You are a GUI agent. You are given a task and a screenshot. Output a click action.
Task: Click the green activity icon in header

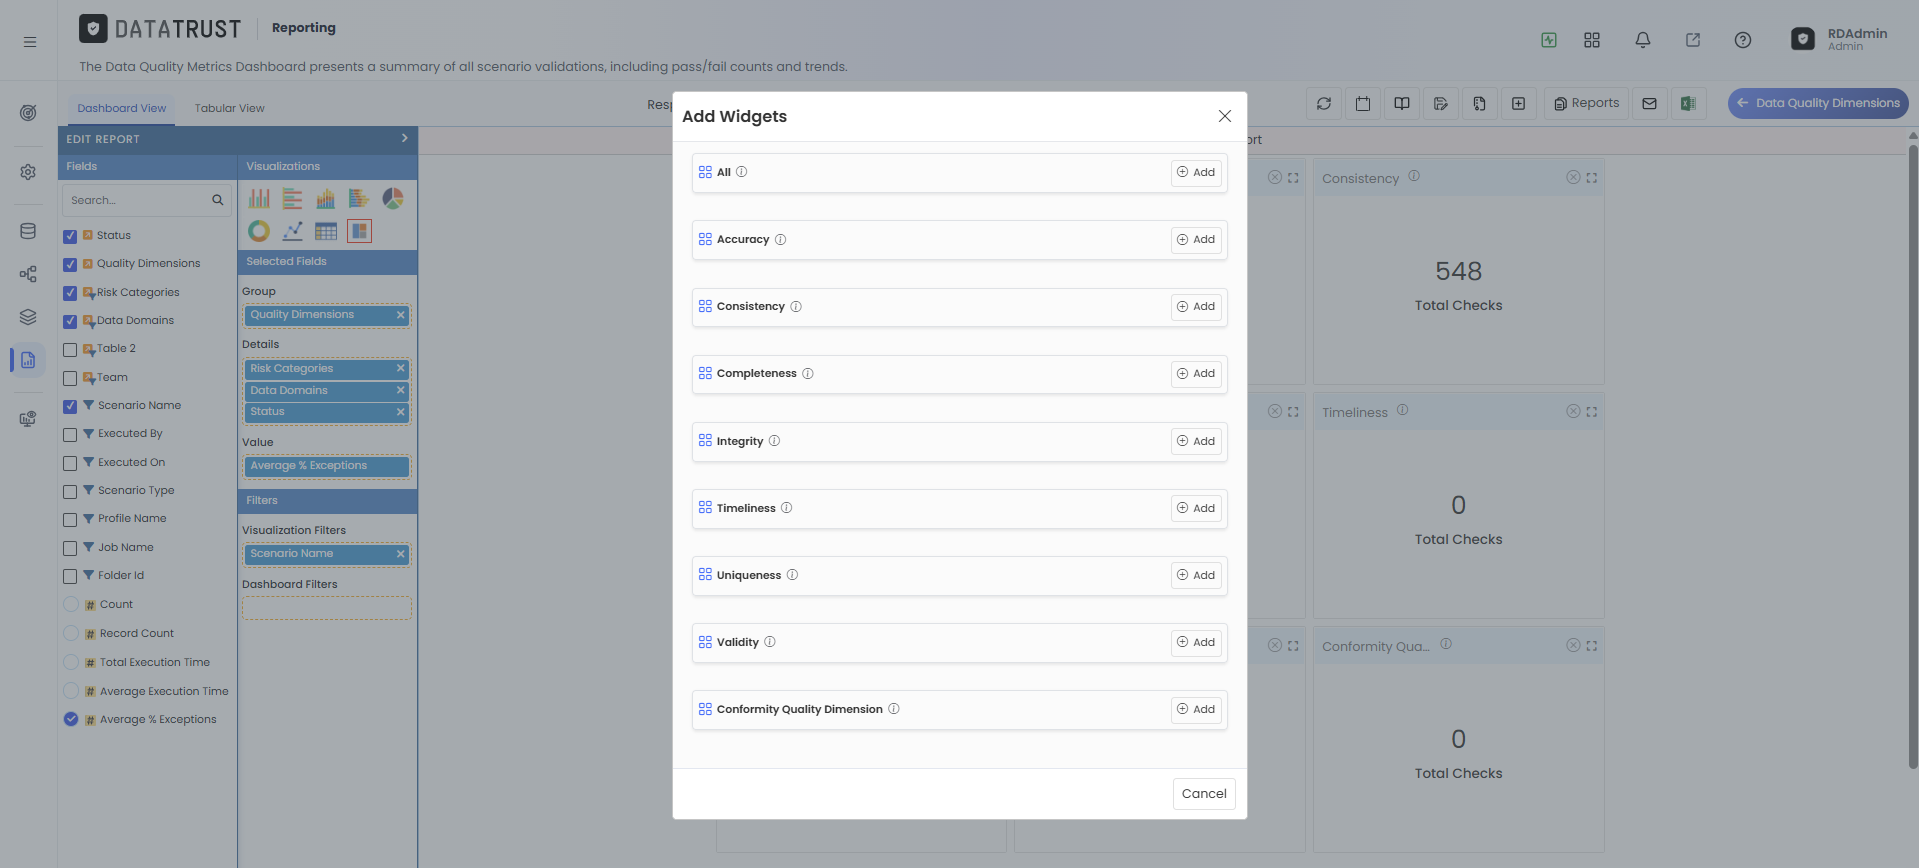(1549, 40)
